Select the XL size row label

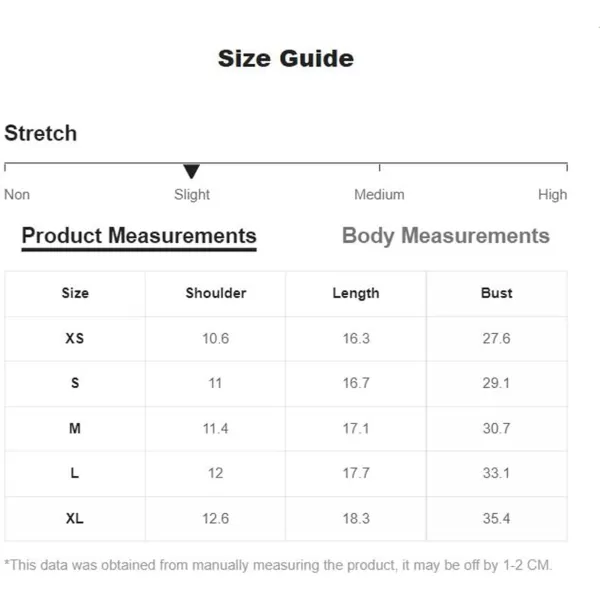75,518
